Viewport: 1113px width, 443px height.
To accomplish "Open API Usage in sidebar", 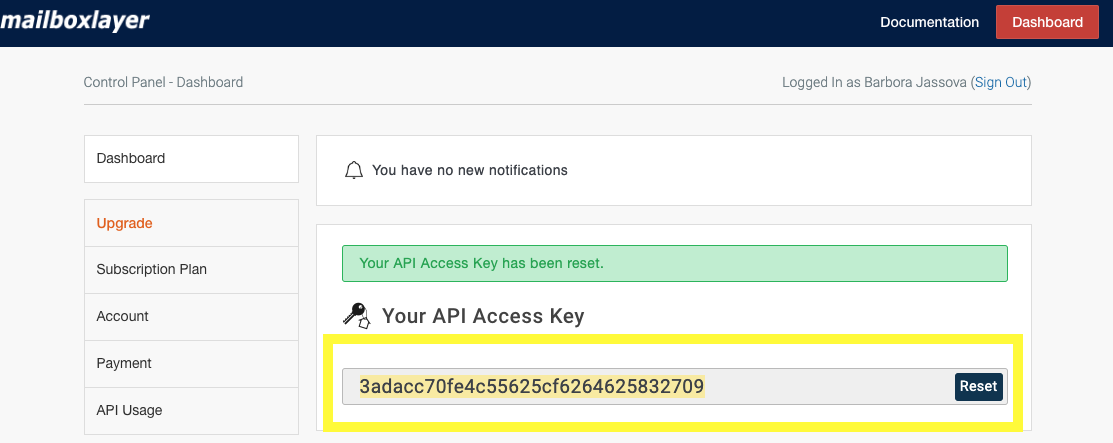I will (x=191, y=410).
